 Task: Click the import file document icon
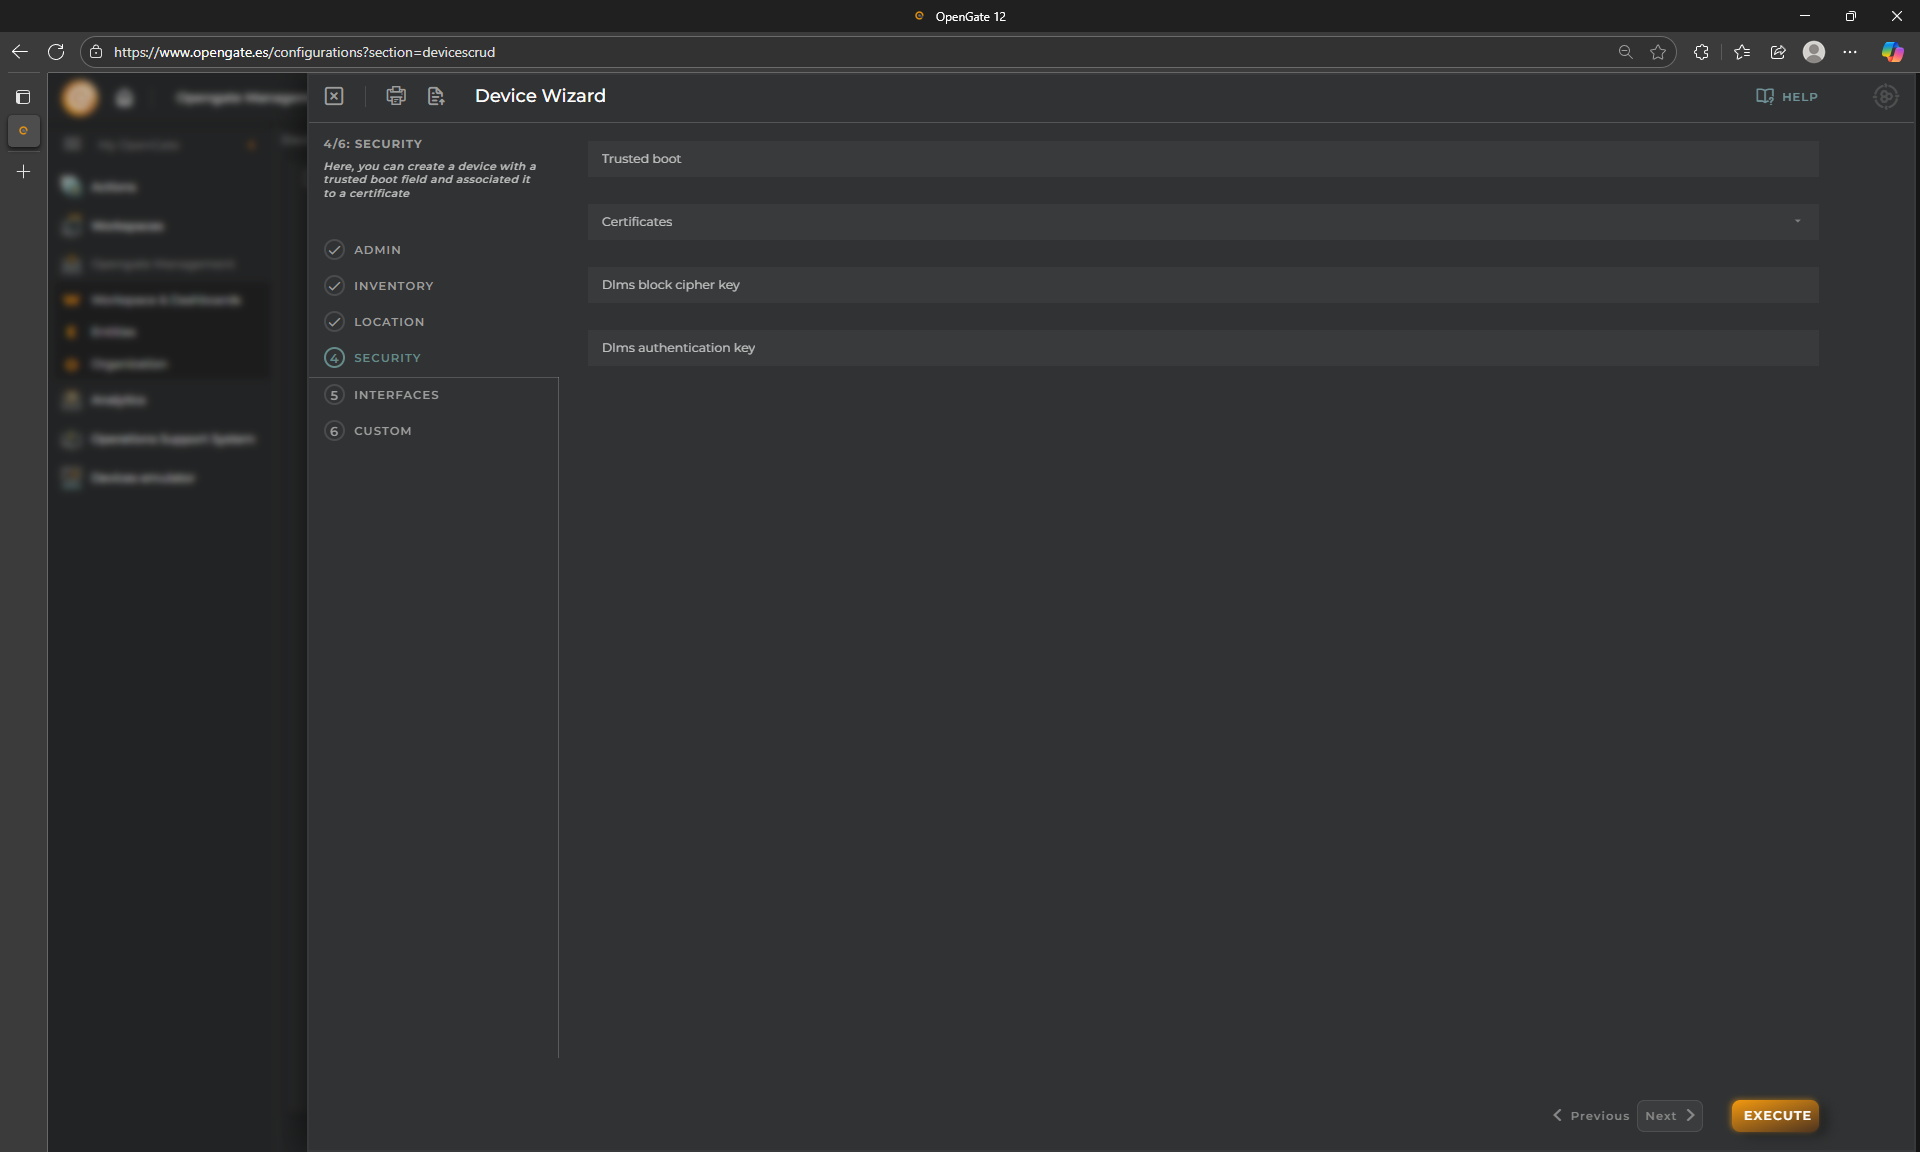pyautogui.click(x=436, y=96)
